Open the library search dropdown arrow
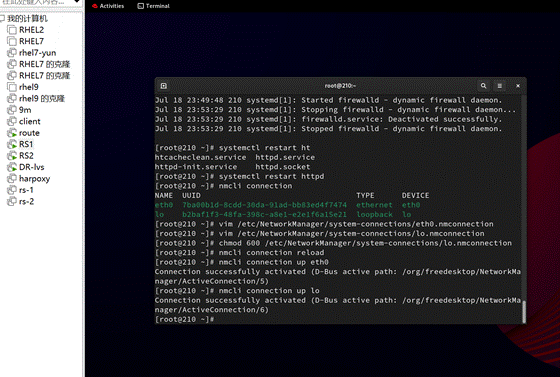560x377 pixels. coord(77,2)
